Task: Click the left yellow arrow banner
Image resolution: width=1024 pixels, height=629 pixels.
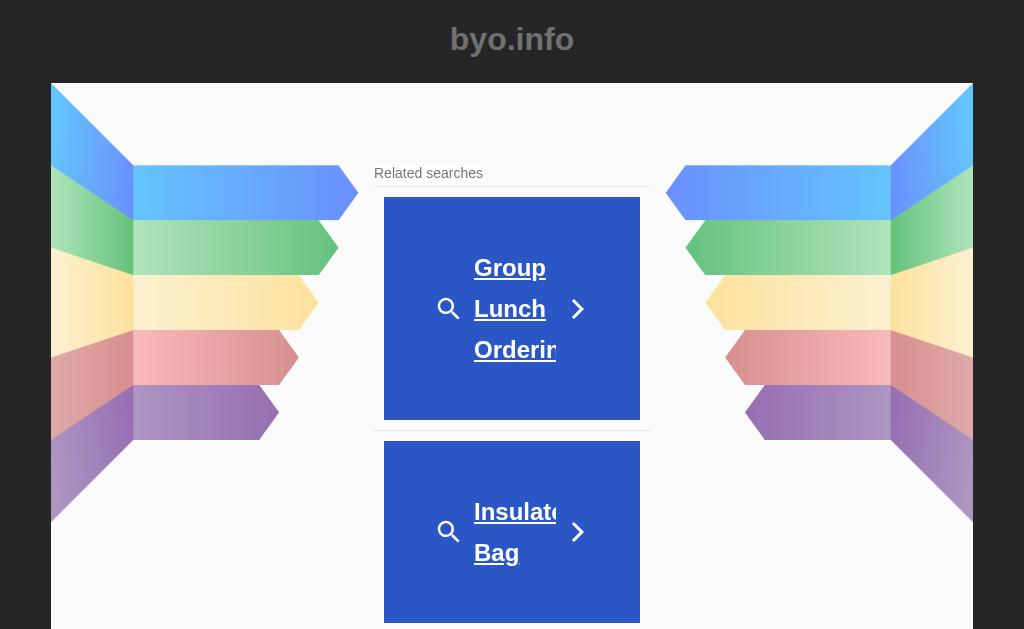Action: tap(225, 302)
